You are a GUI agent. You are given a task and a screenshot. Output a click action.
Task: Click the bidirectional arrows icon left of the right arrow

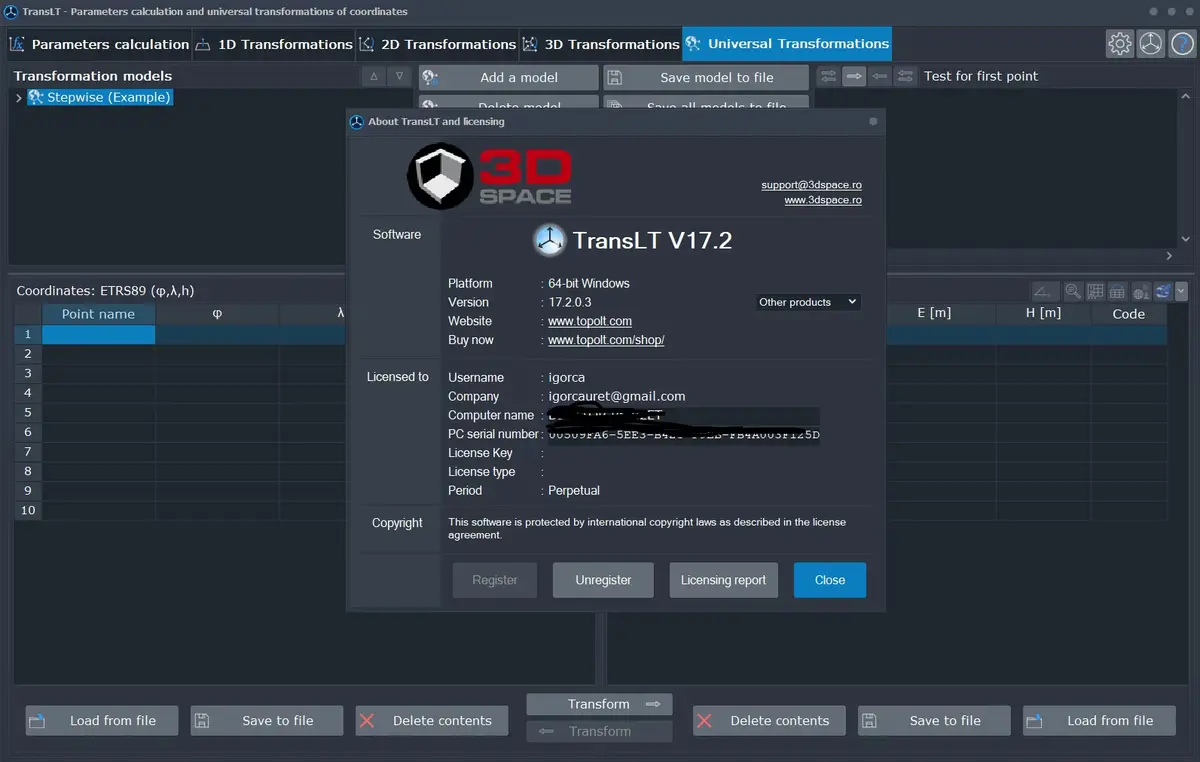(x=829, y=76)
